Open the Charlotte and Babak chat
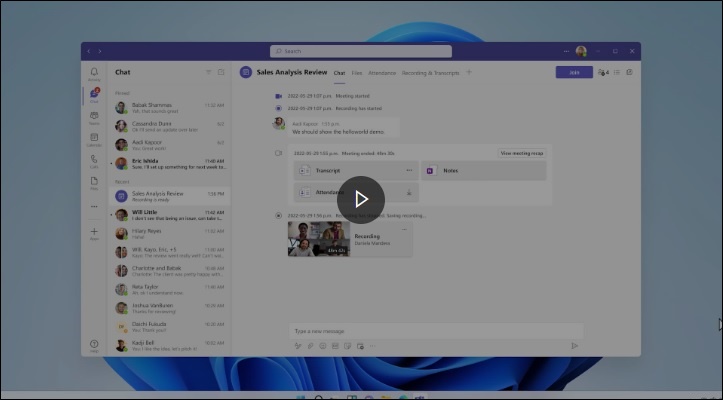Screen dimensions: 723x400 point(169,271)
